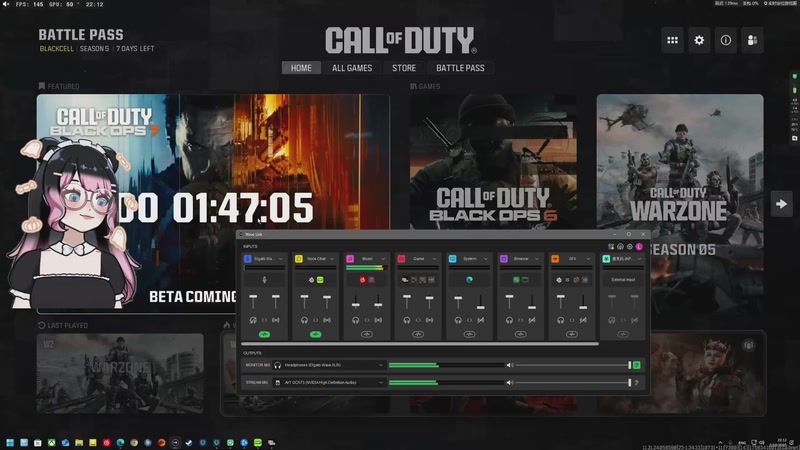
Task: Toggle Elgato Wave channel green effects button
Action: pos(264,334)
